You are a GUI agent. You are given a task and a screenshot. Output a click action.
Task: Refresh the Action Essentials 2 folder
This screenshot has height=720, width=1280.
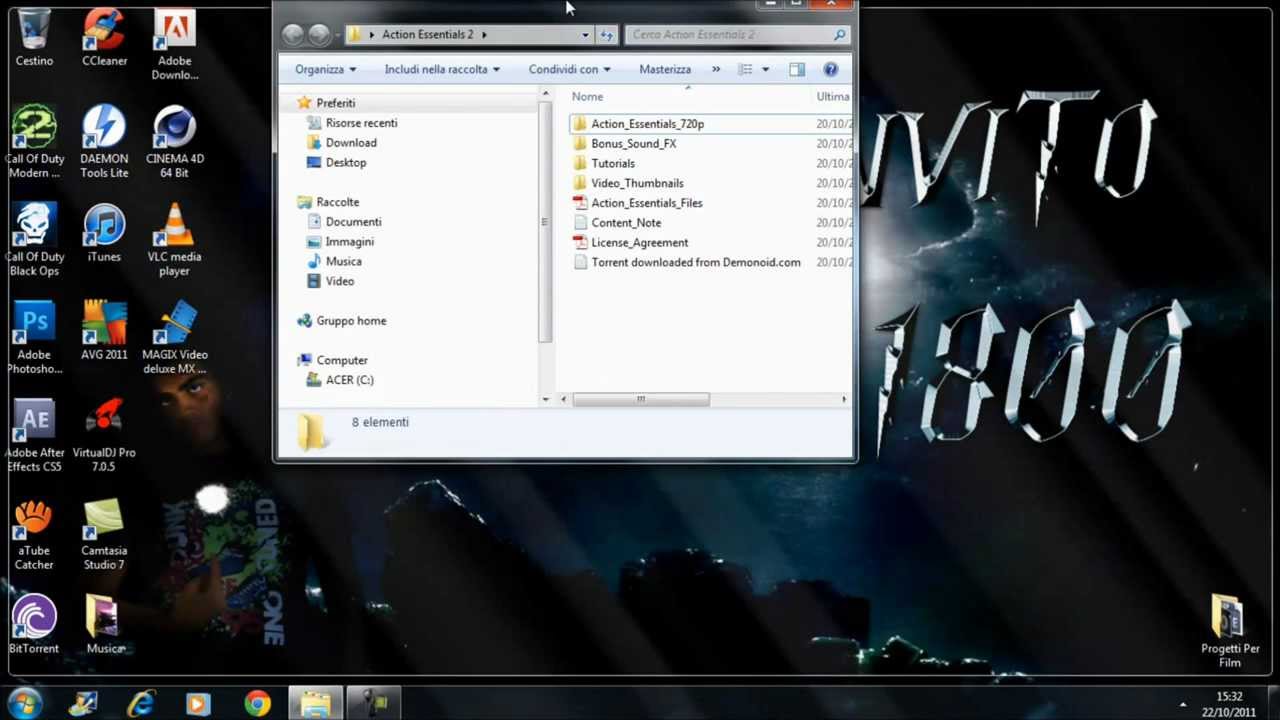click(606, 34)
